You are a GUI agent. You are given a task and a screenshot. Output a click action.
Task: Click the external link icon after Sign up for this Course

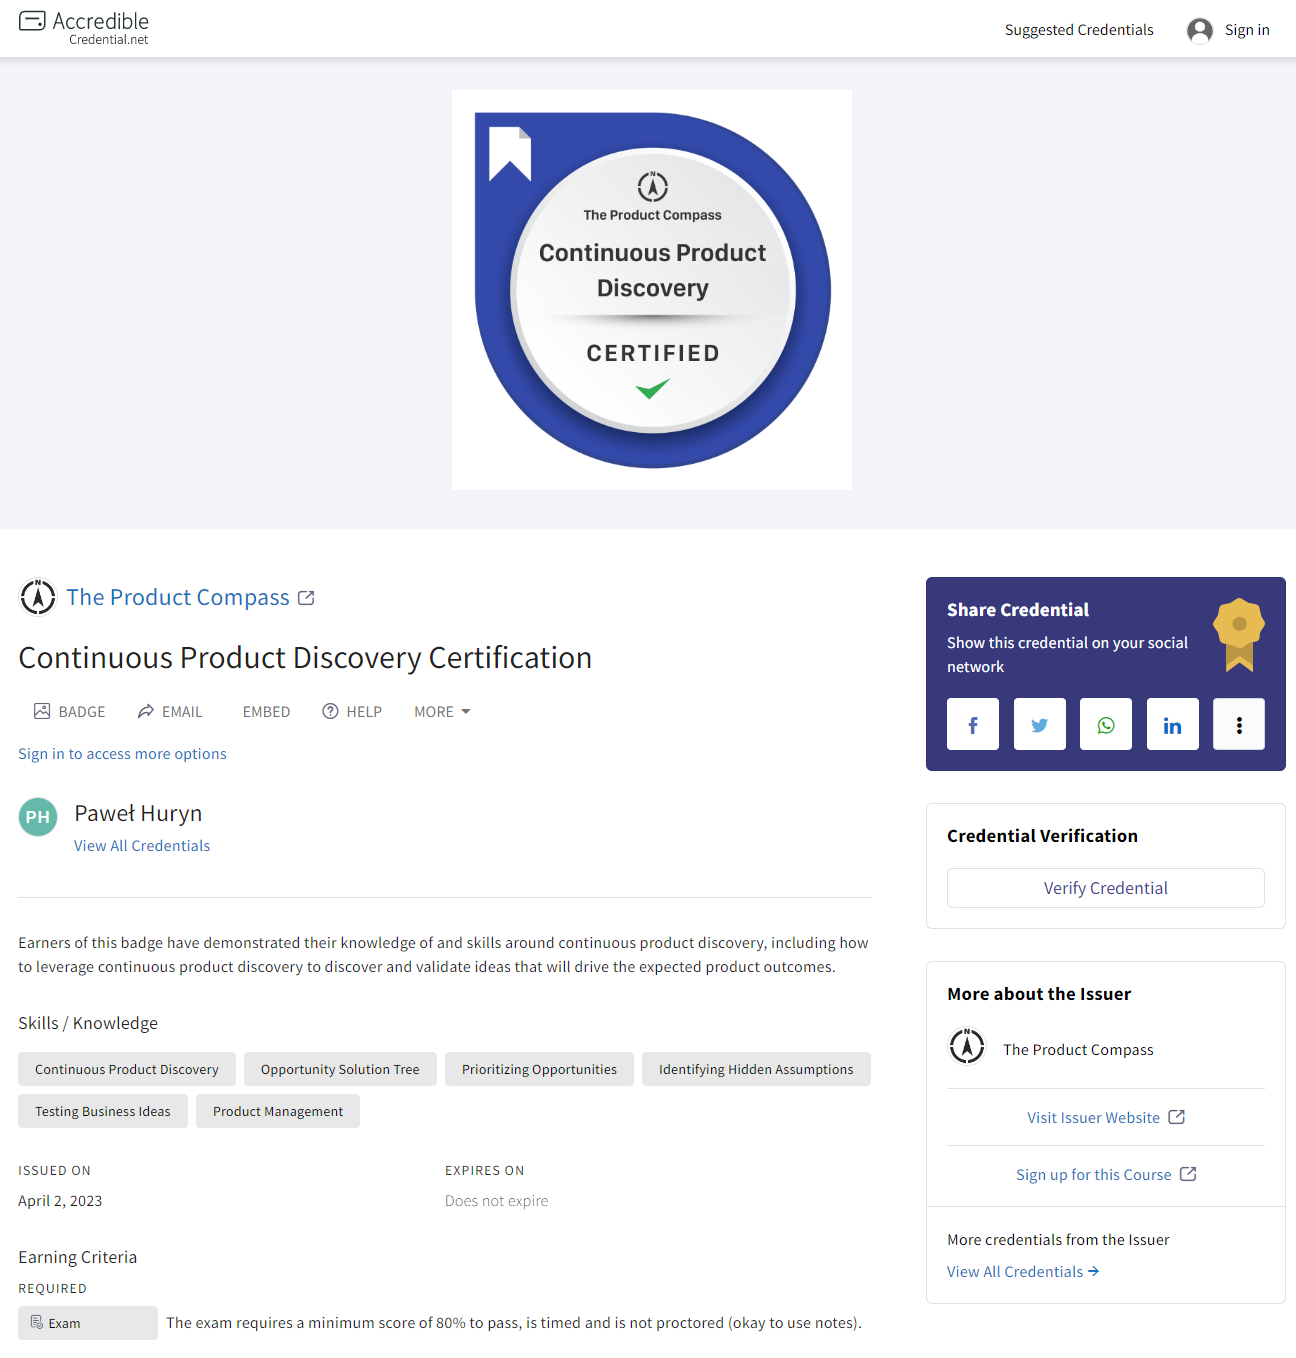point(1187,1174)
